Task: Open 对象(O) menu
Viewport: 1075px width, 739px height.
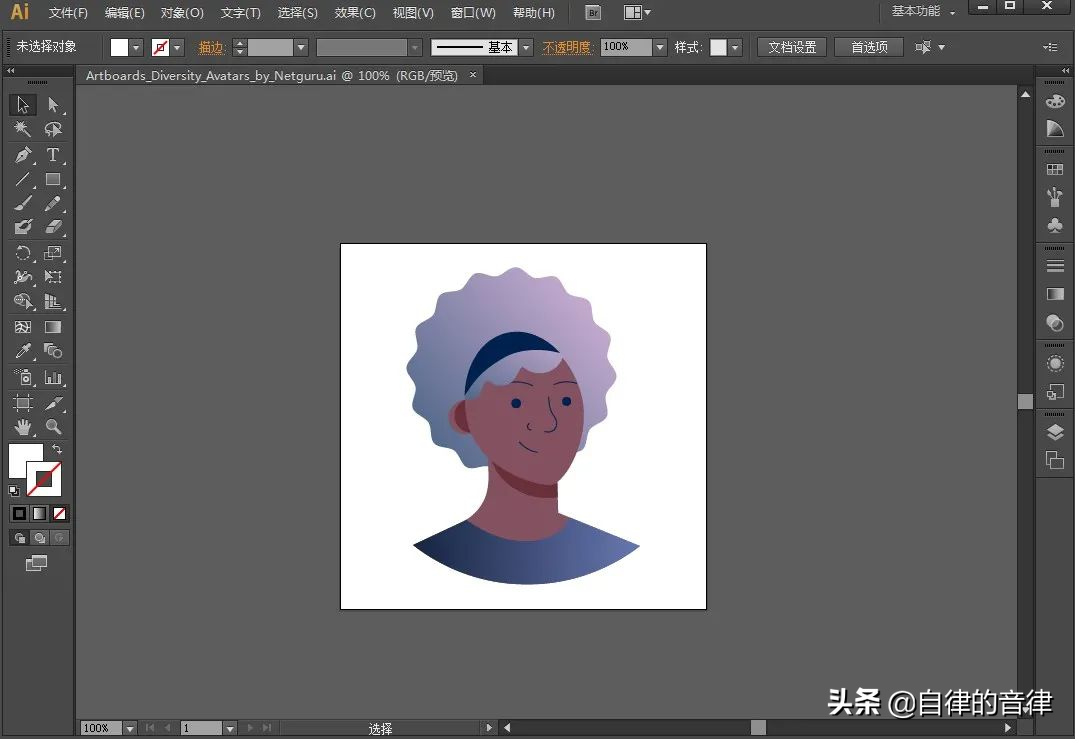Action: 182,12
